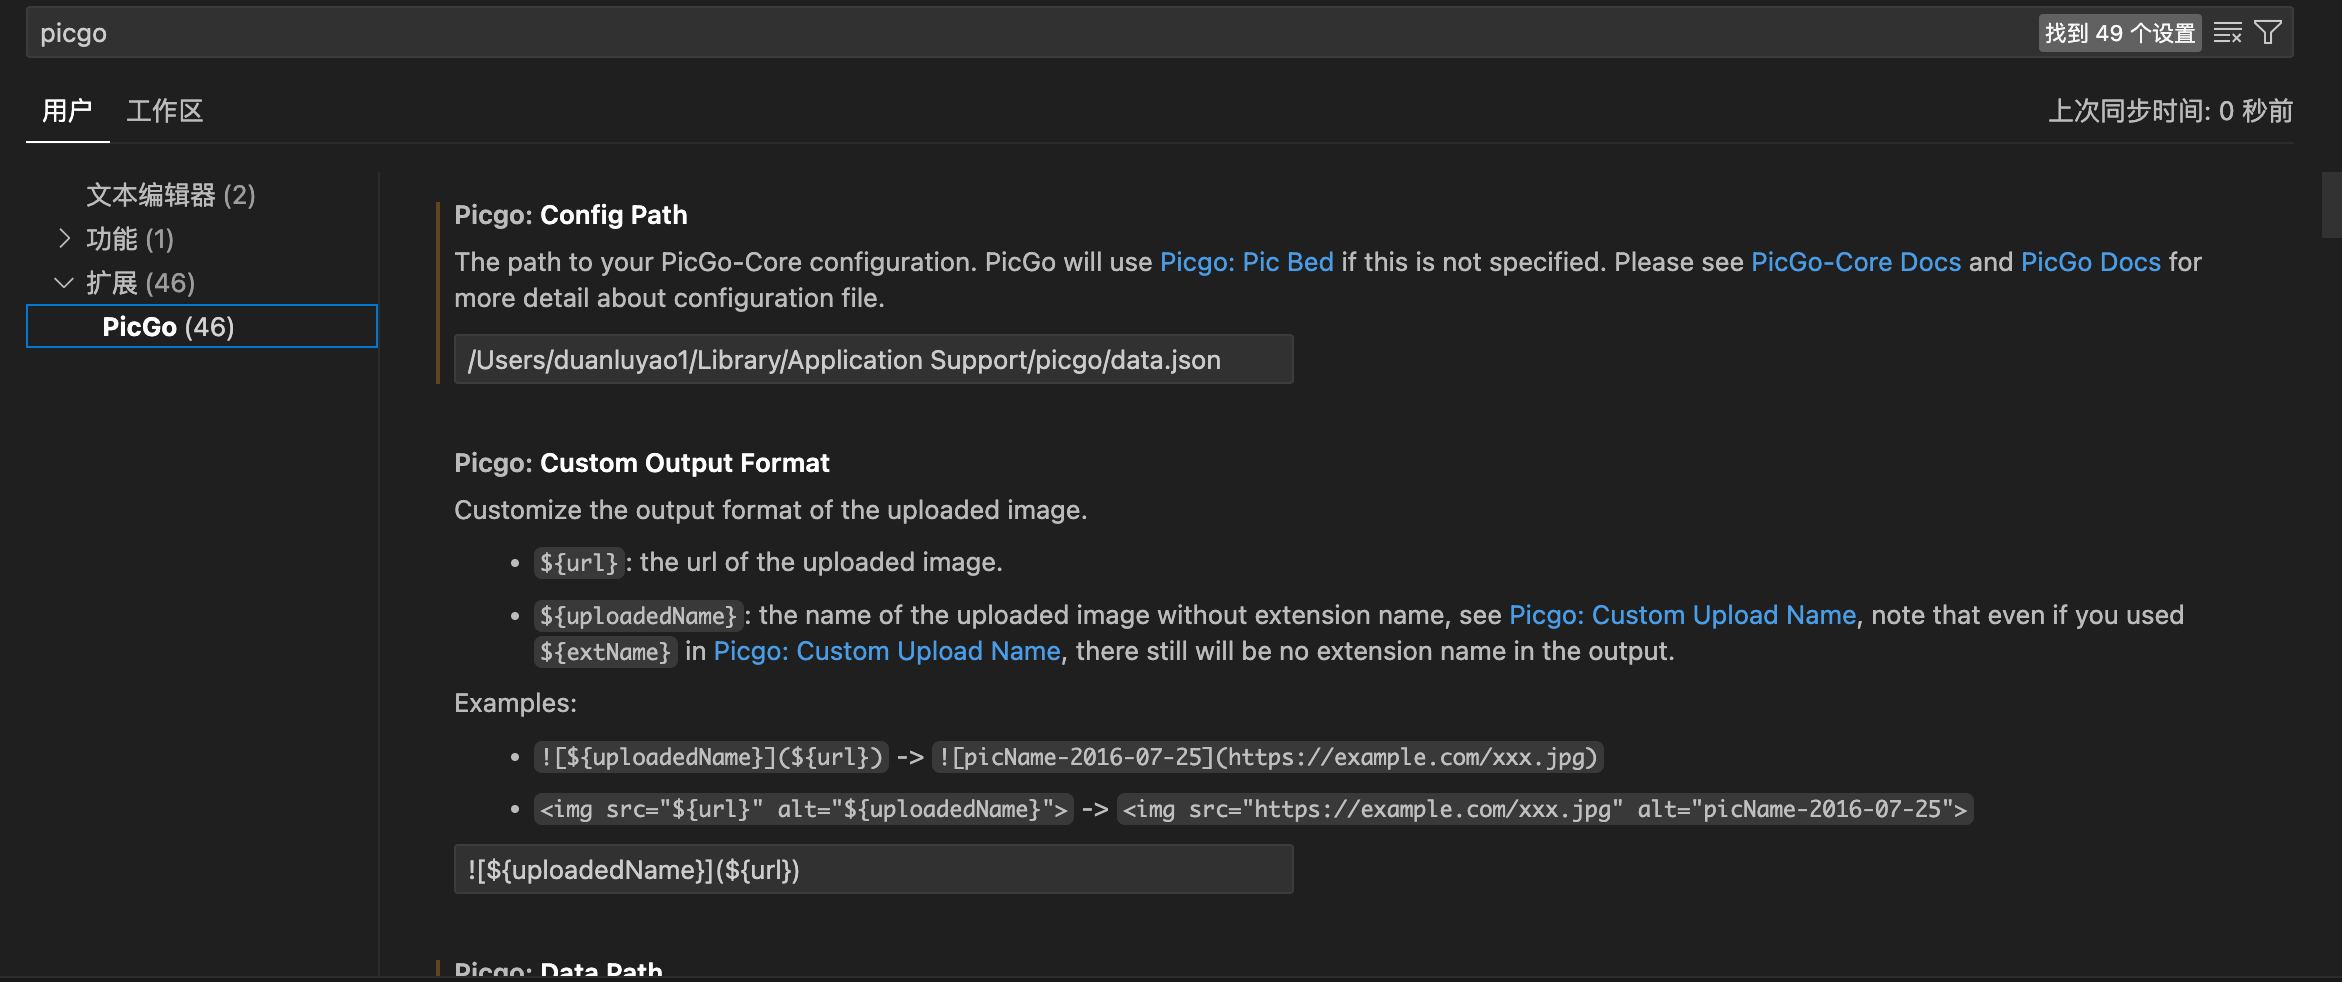Open the PicGo-Core Docs link
This screenshot has height=982, width=2342.
(1855, 262)
